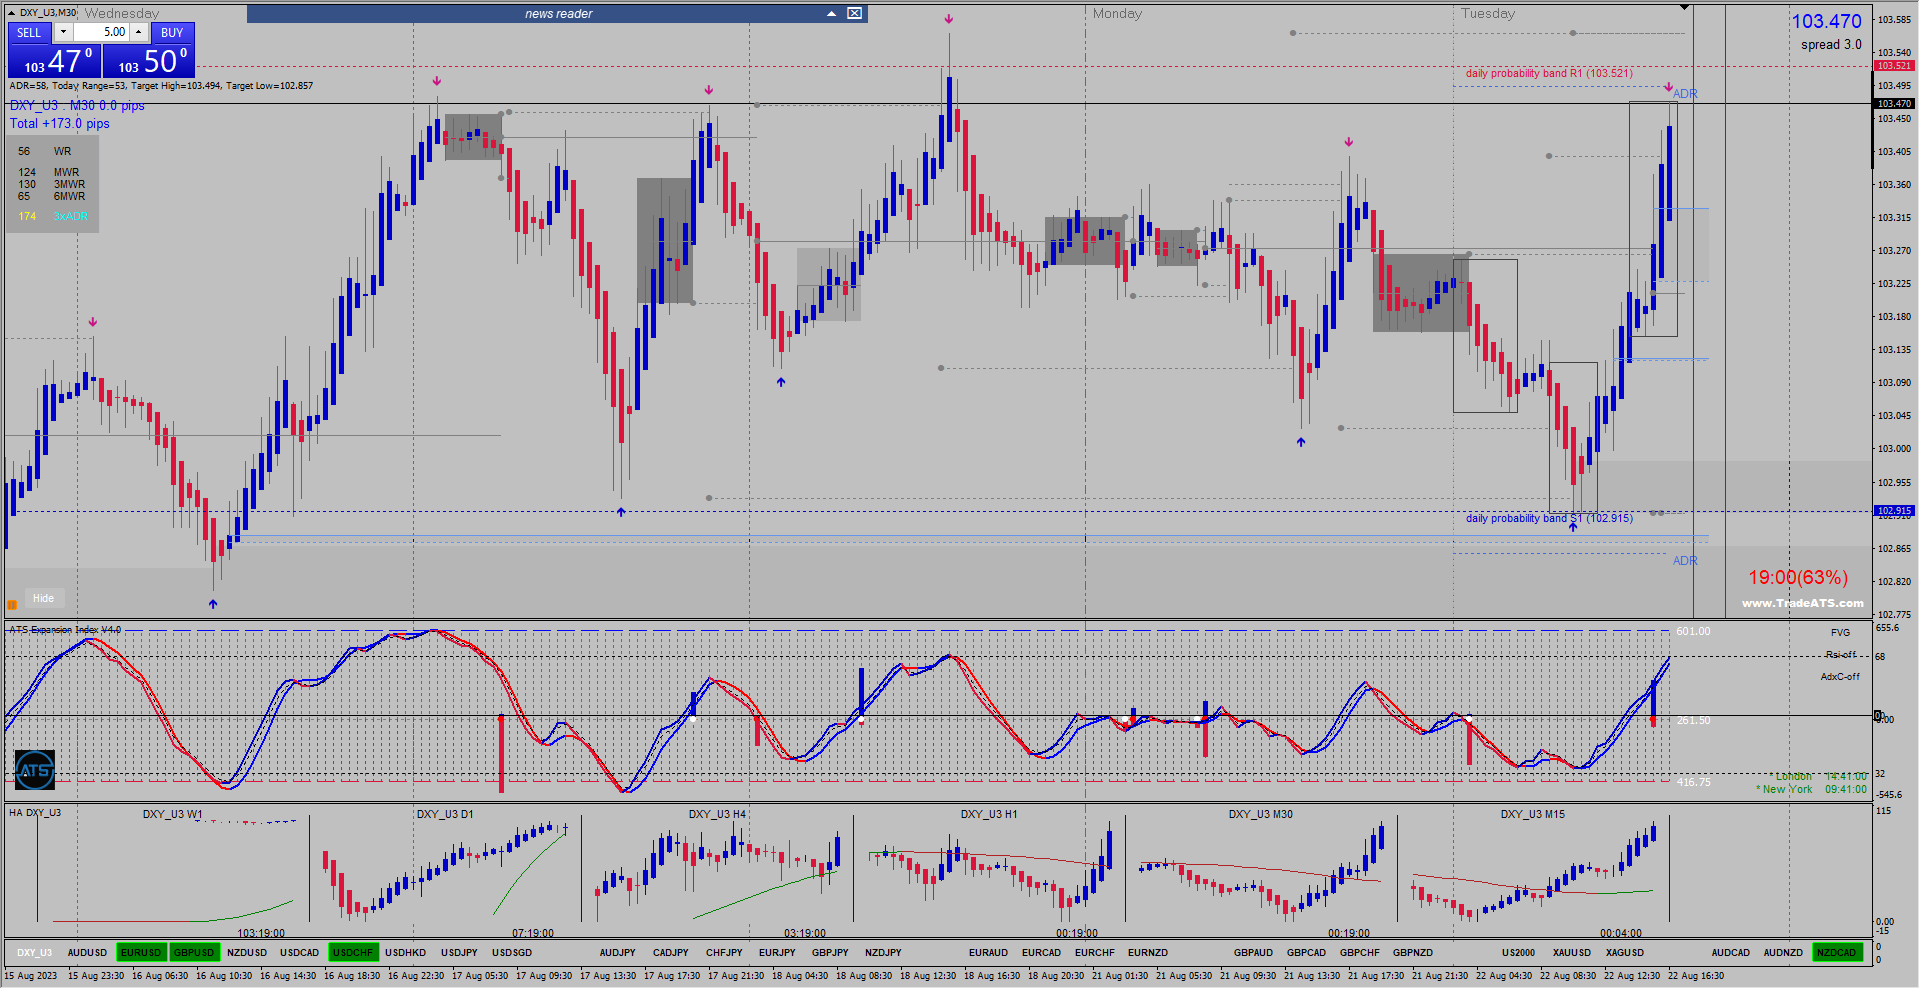Toggle the Rsi-off indicator label
The height and width of the screenshot is (989, 1920).
pos(1840,654)
